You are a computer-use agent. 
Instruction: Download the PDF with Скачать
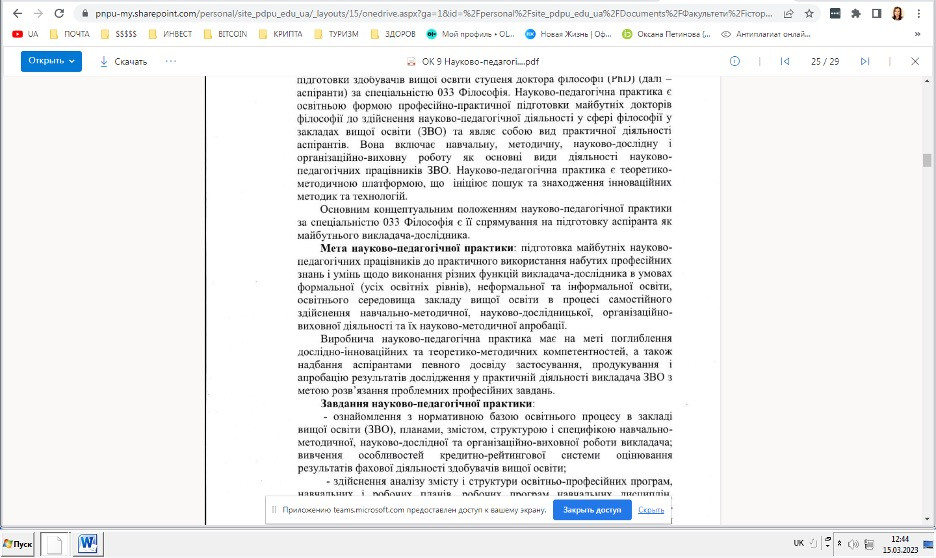click(x=123, y=61)
